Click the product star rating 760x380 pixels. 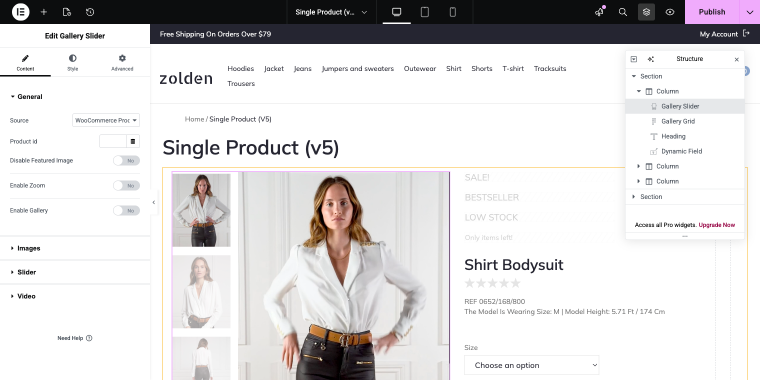[x=492, y=283]
